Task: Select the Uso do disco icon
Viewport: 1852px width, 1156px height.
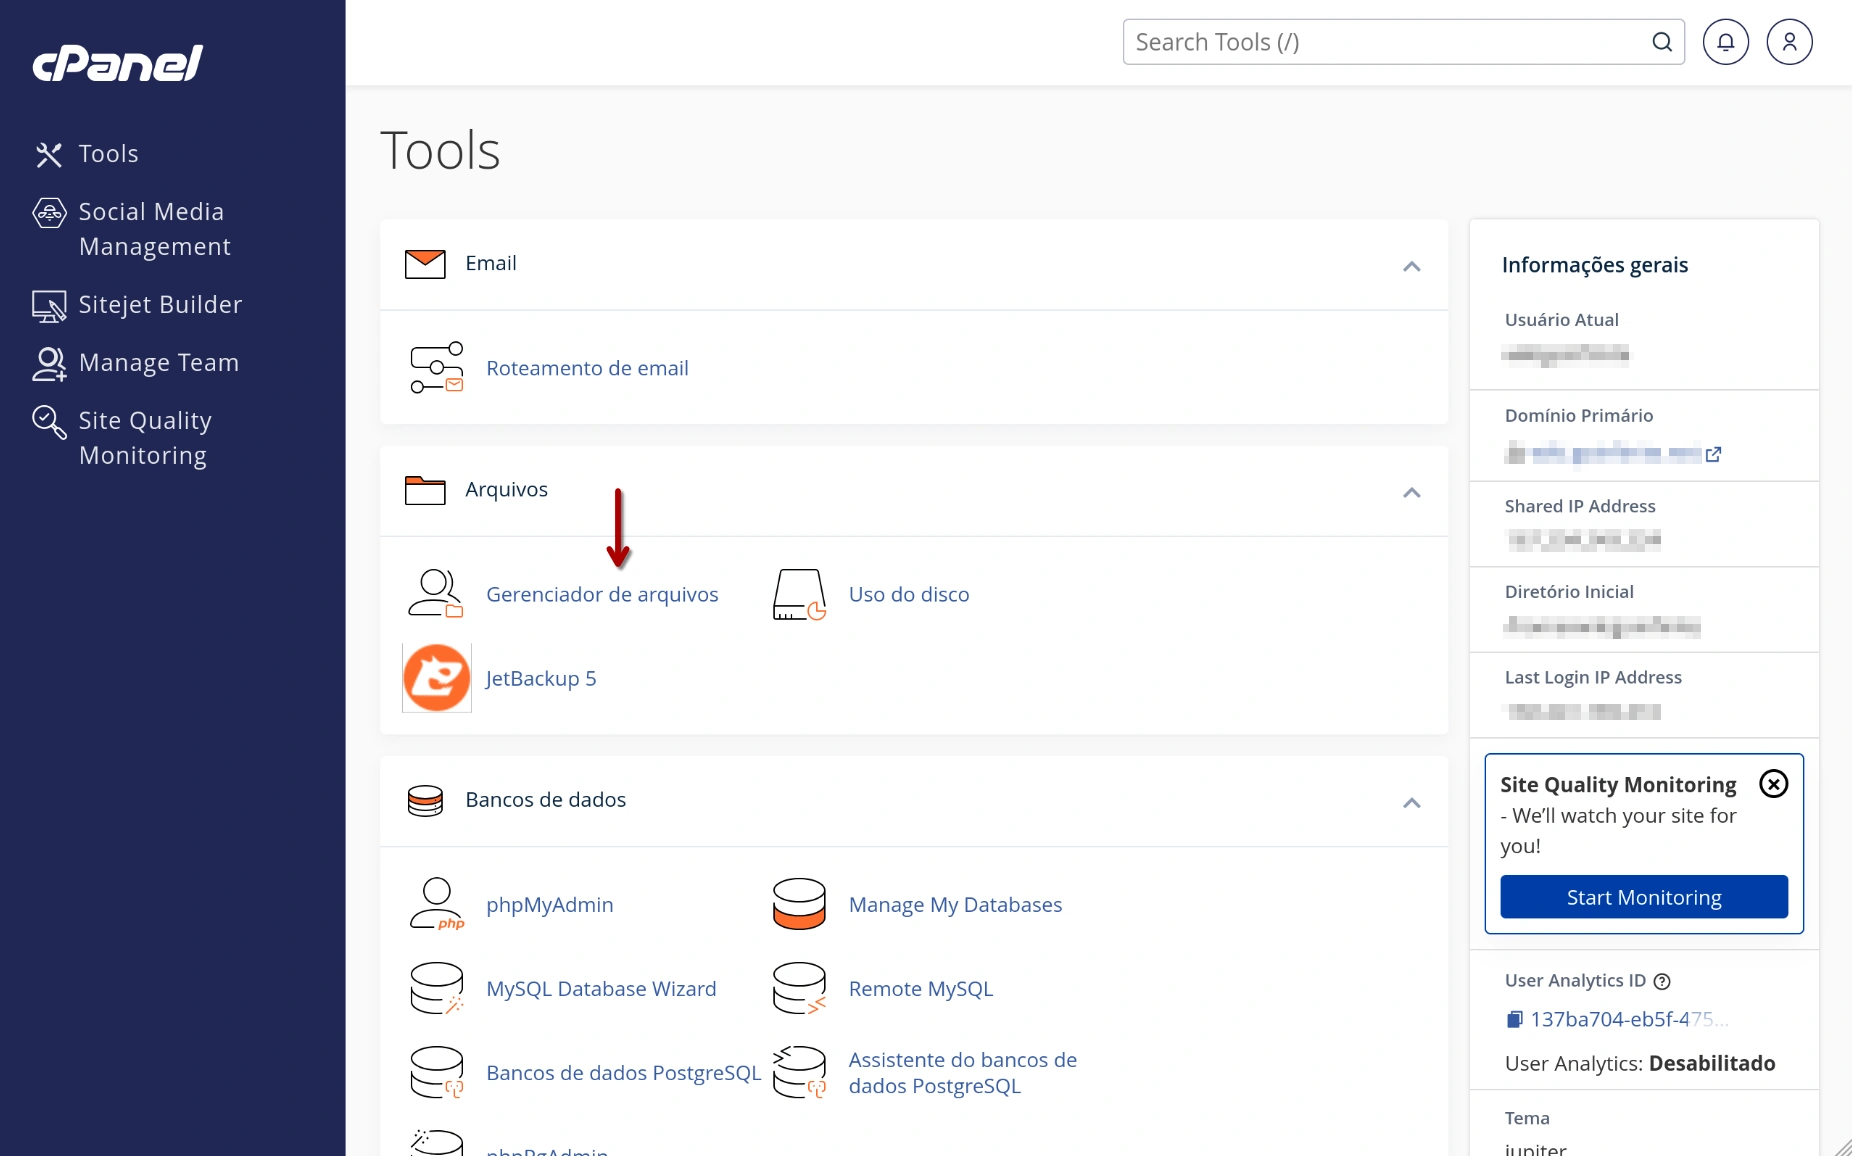Action: click(798, 593)
